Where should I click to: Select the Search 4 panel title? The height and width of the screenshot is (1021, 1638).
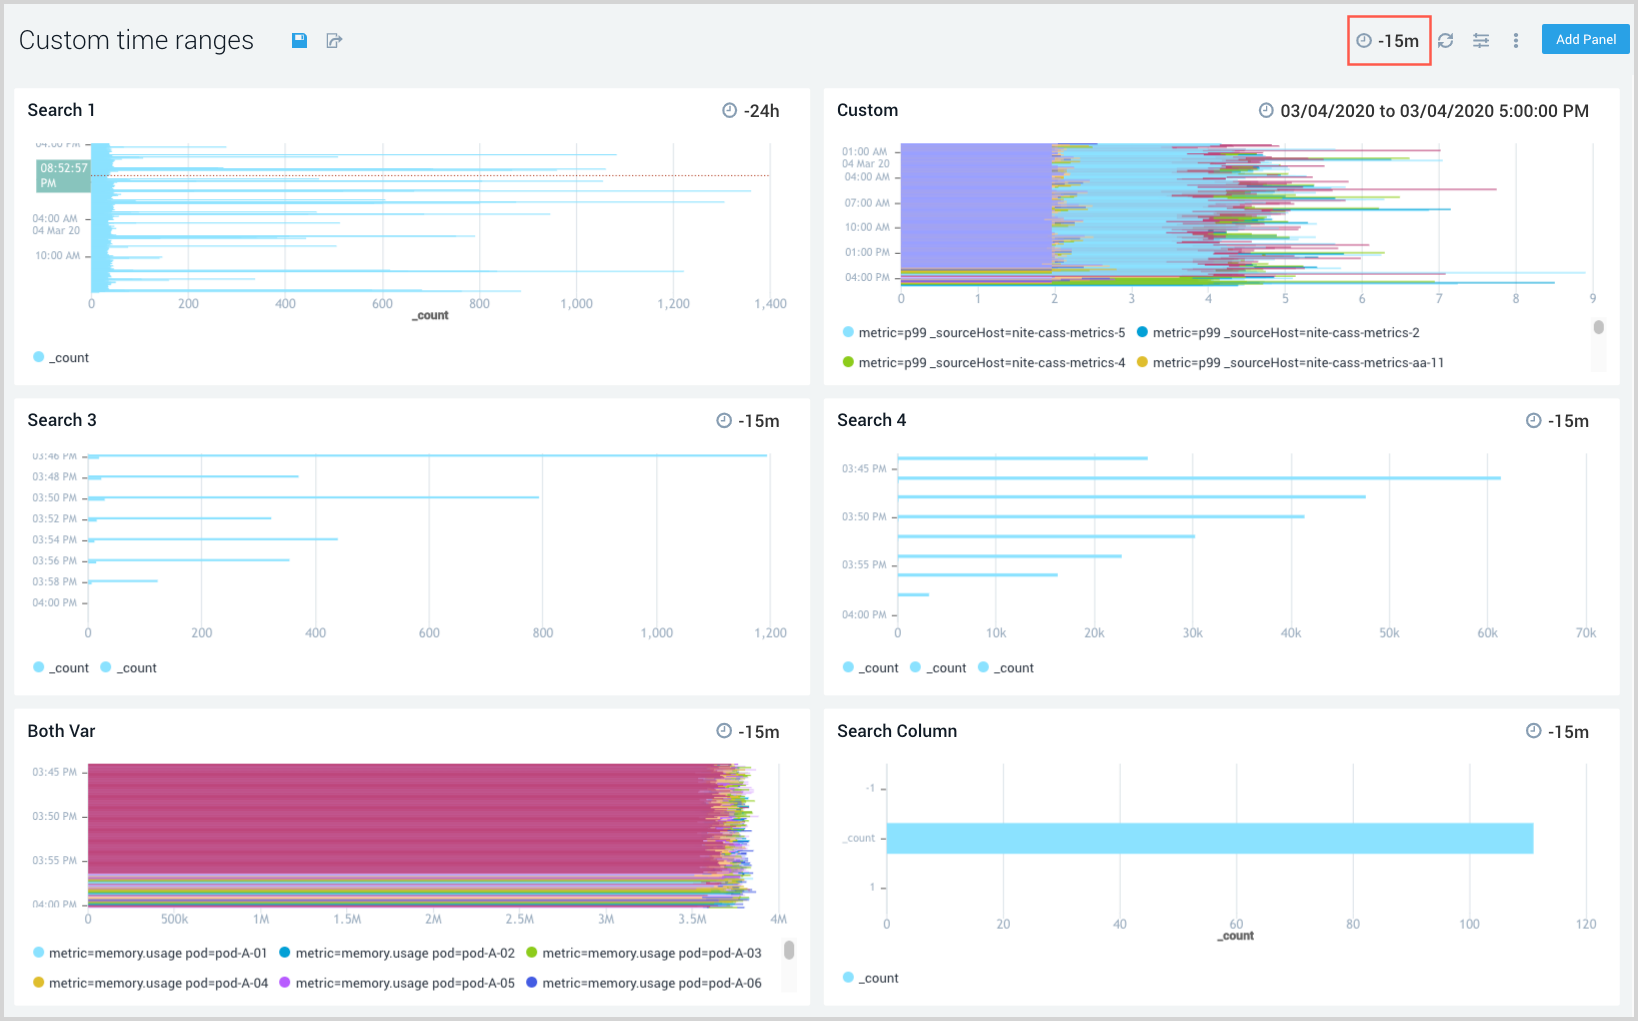[871, 420]
